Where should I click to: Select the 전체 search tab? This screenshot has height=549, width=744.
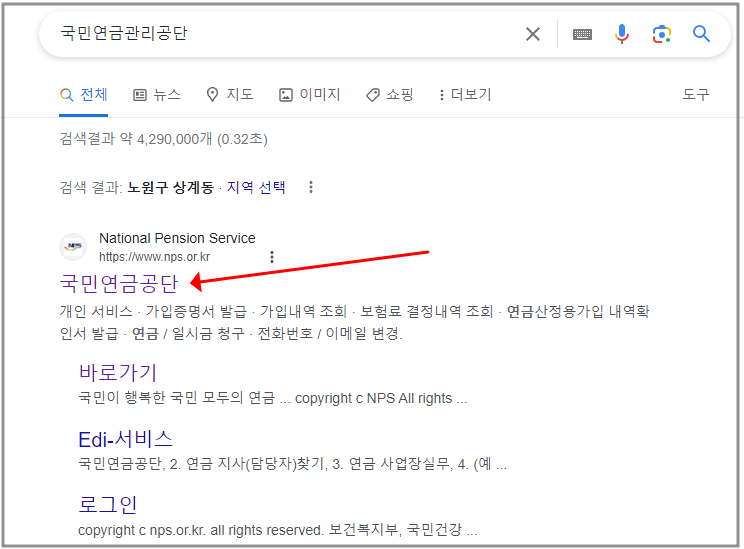[84, 95]
